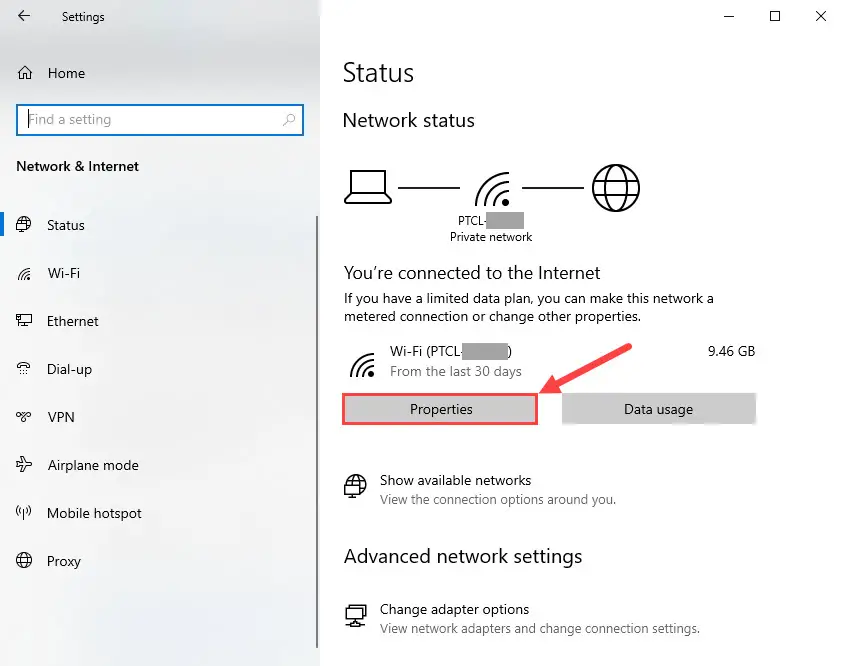Click the laptop icon in network diagram

pos(368,187)
